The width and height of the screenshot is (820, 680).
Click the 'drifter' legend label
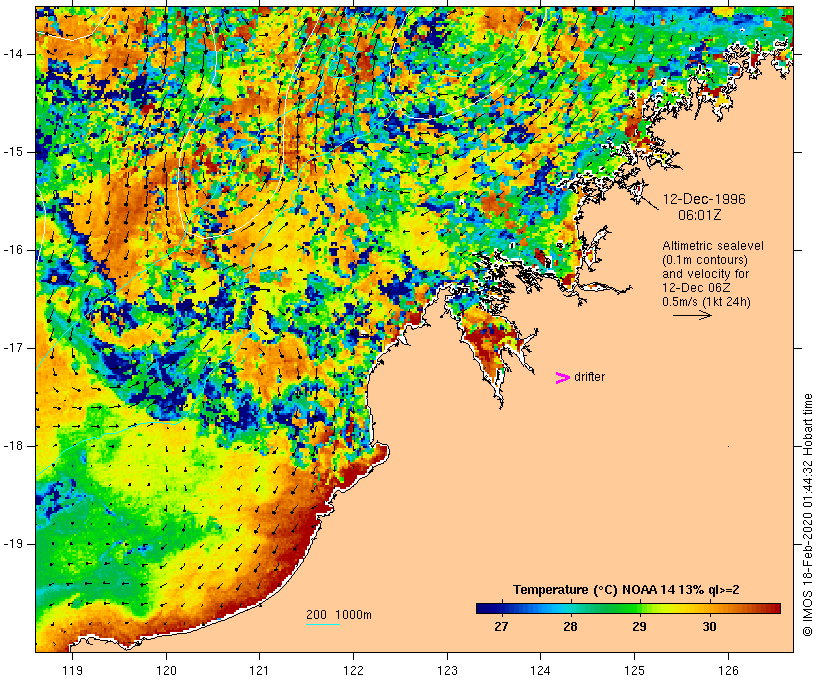[589, 377]
